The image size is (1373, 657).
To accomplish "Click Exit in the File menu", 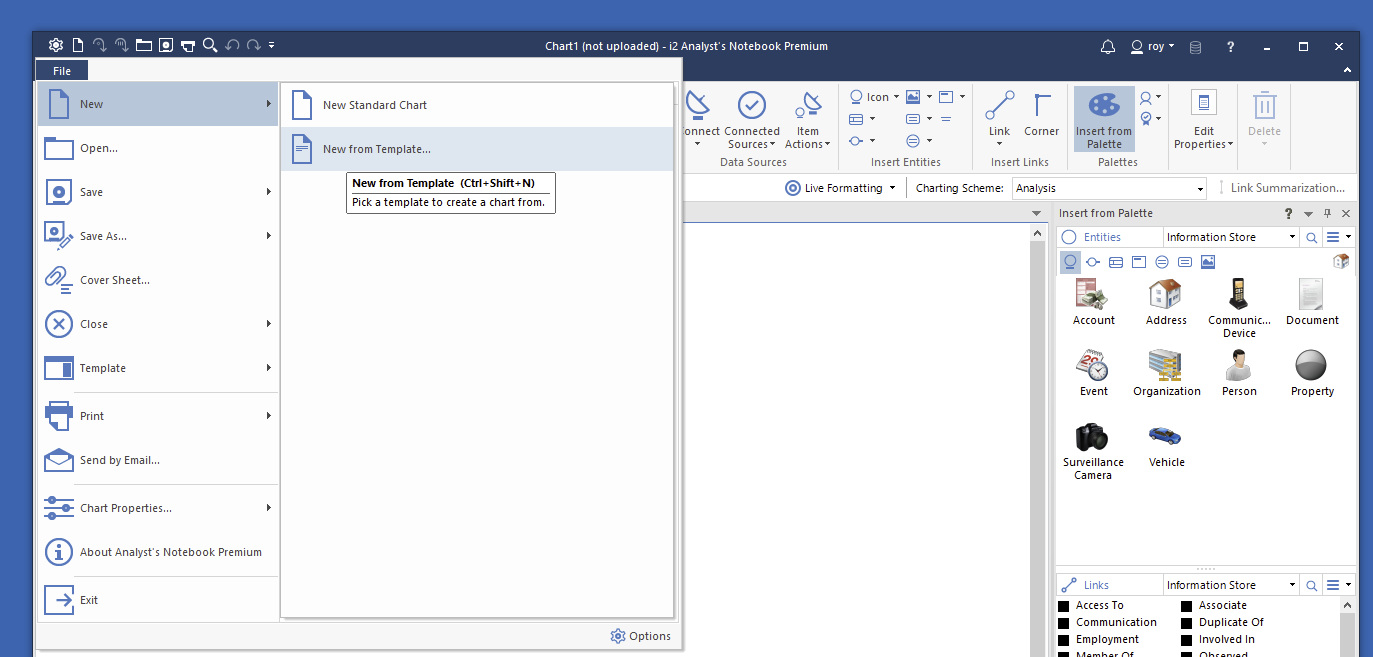I will (89, 600).
